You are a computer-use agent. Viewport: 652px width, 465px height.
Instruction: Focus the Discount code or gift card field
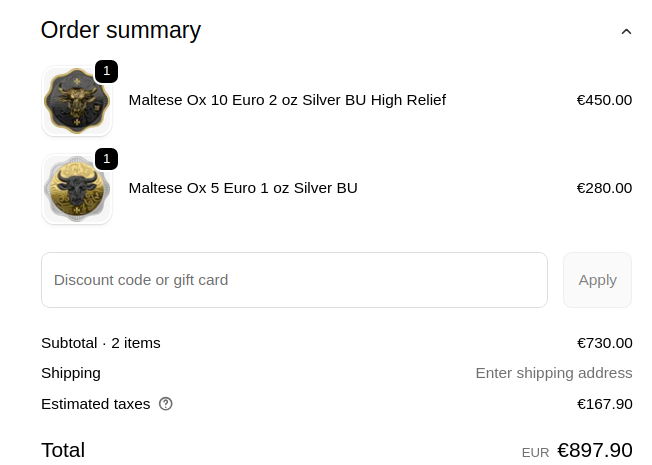pos(294,280)
